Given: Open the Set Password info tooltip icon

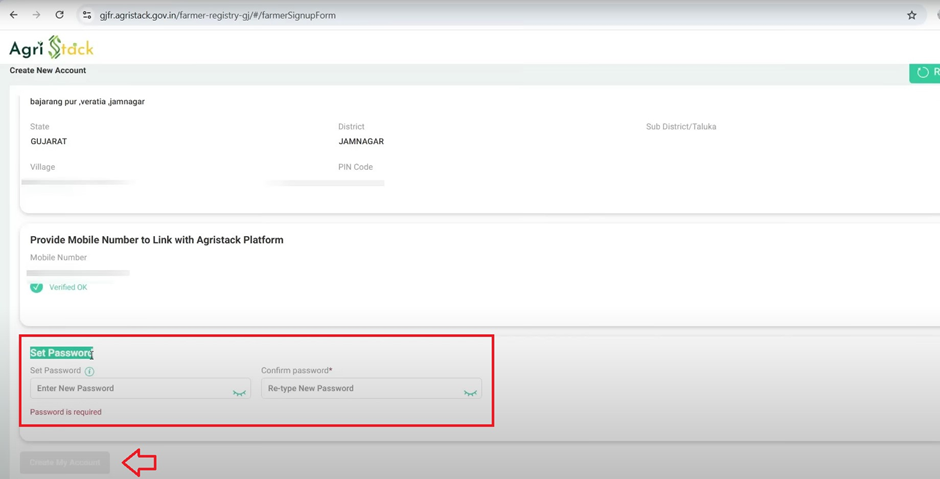Looking at the screenshot, I should (89, 371).
